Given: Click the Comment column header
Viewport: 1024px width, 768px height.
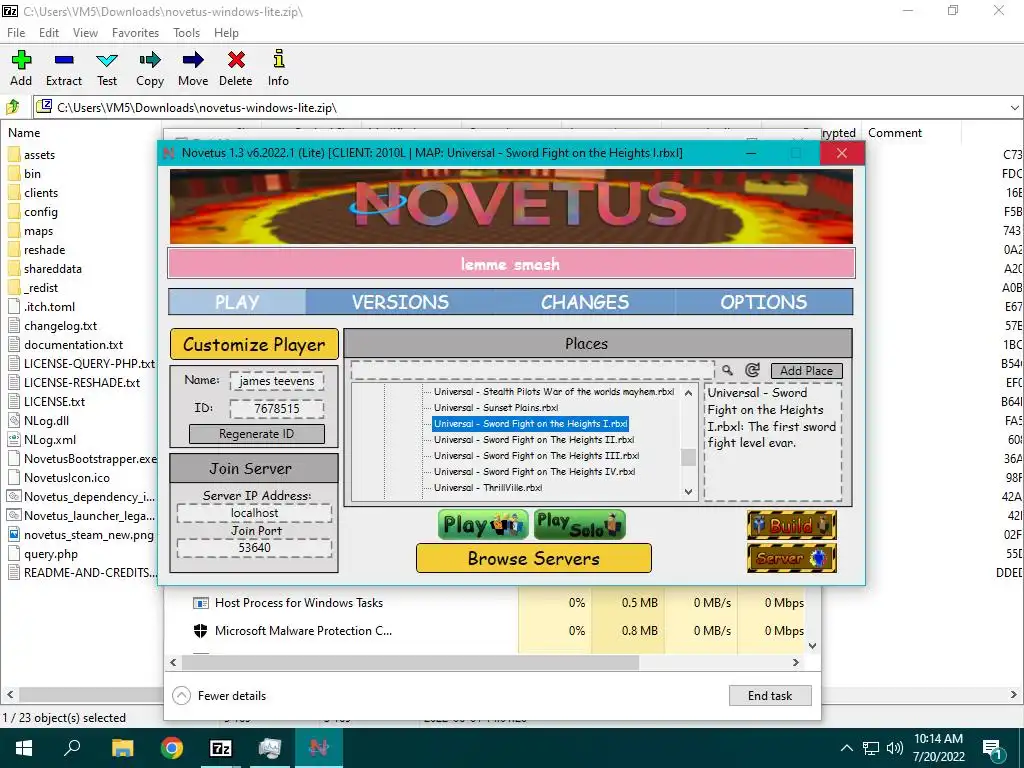Looking at the screenshot, I should coord(895,133).
